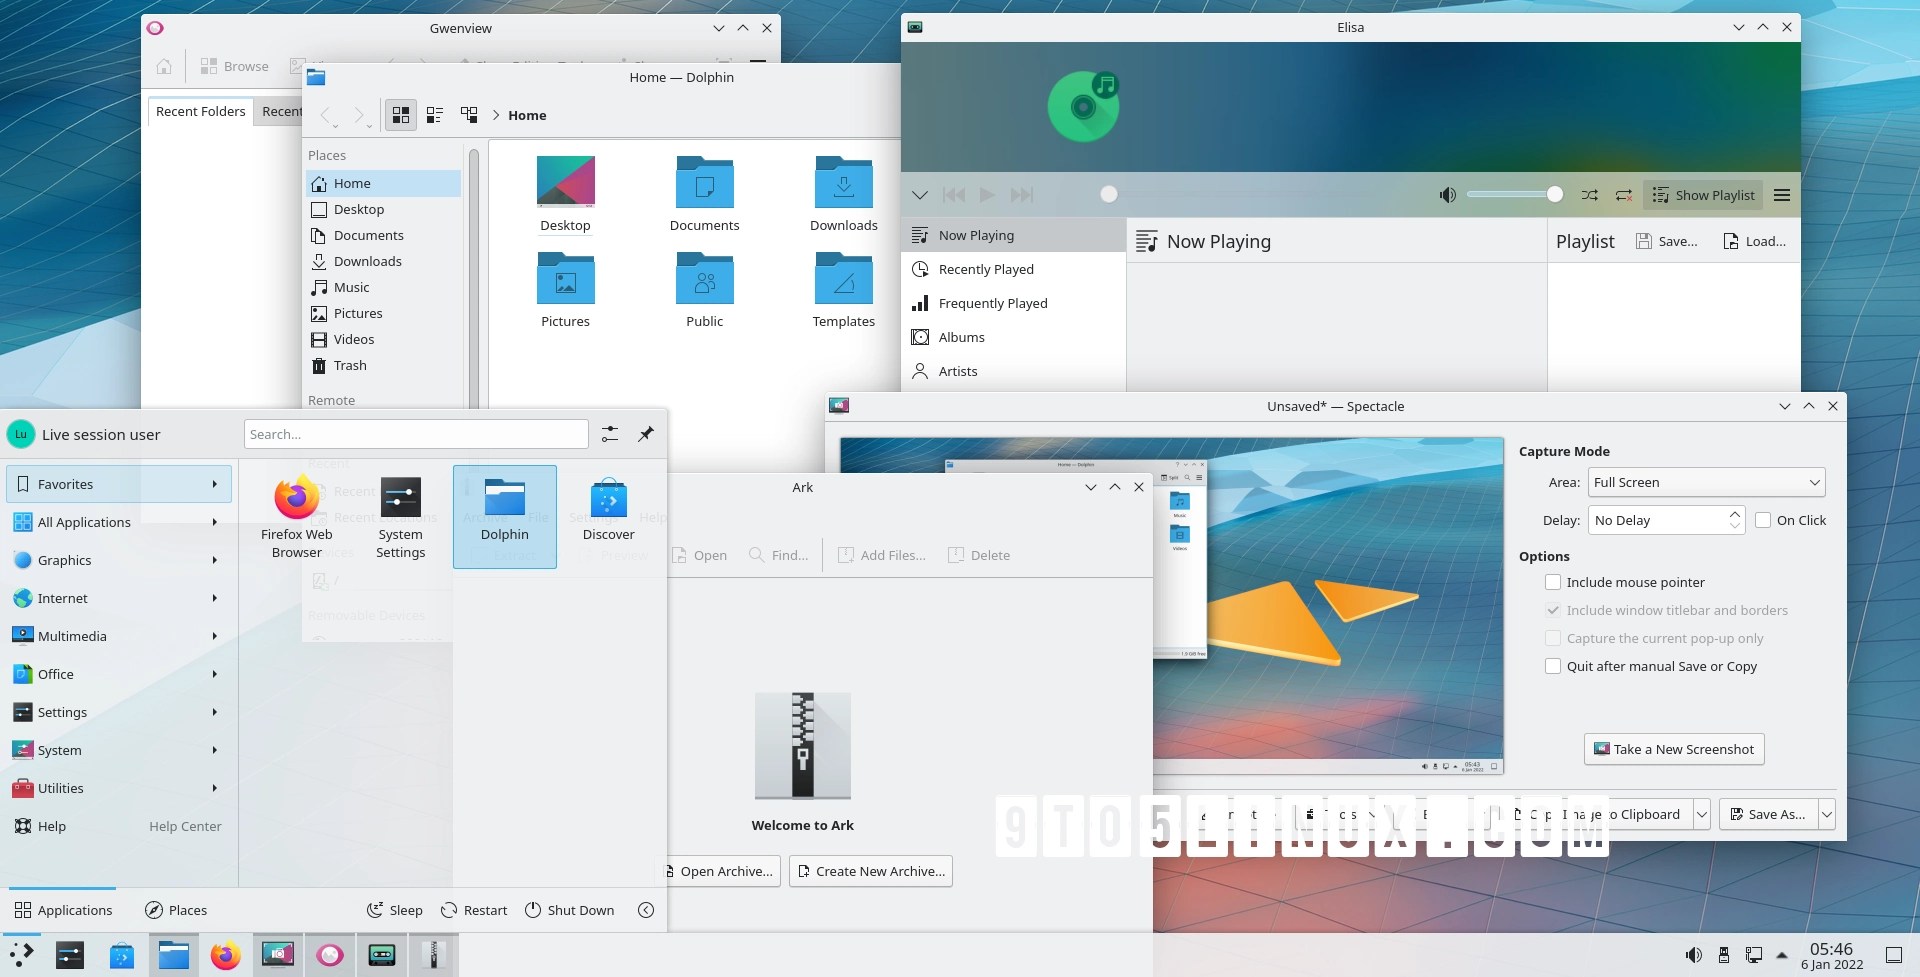This screenshot has width=1920, height=977.
Task: Switch Dolphin to details view mode
Action: [469, 115]
